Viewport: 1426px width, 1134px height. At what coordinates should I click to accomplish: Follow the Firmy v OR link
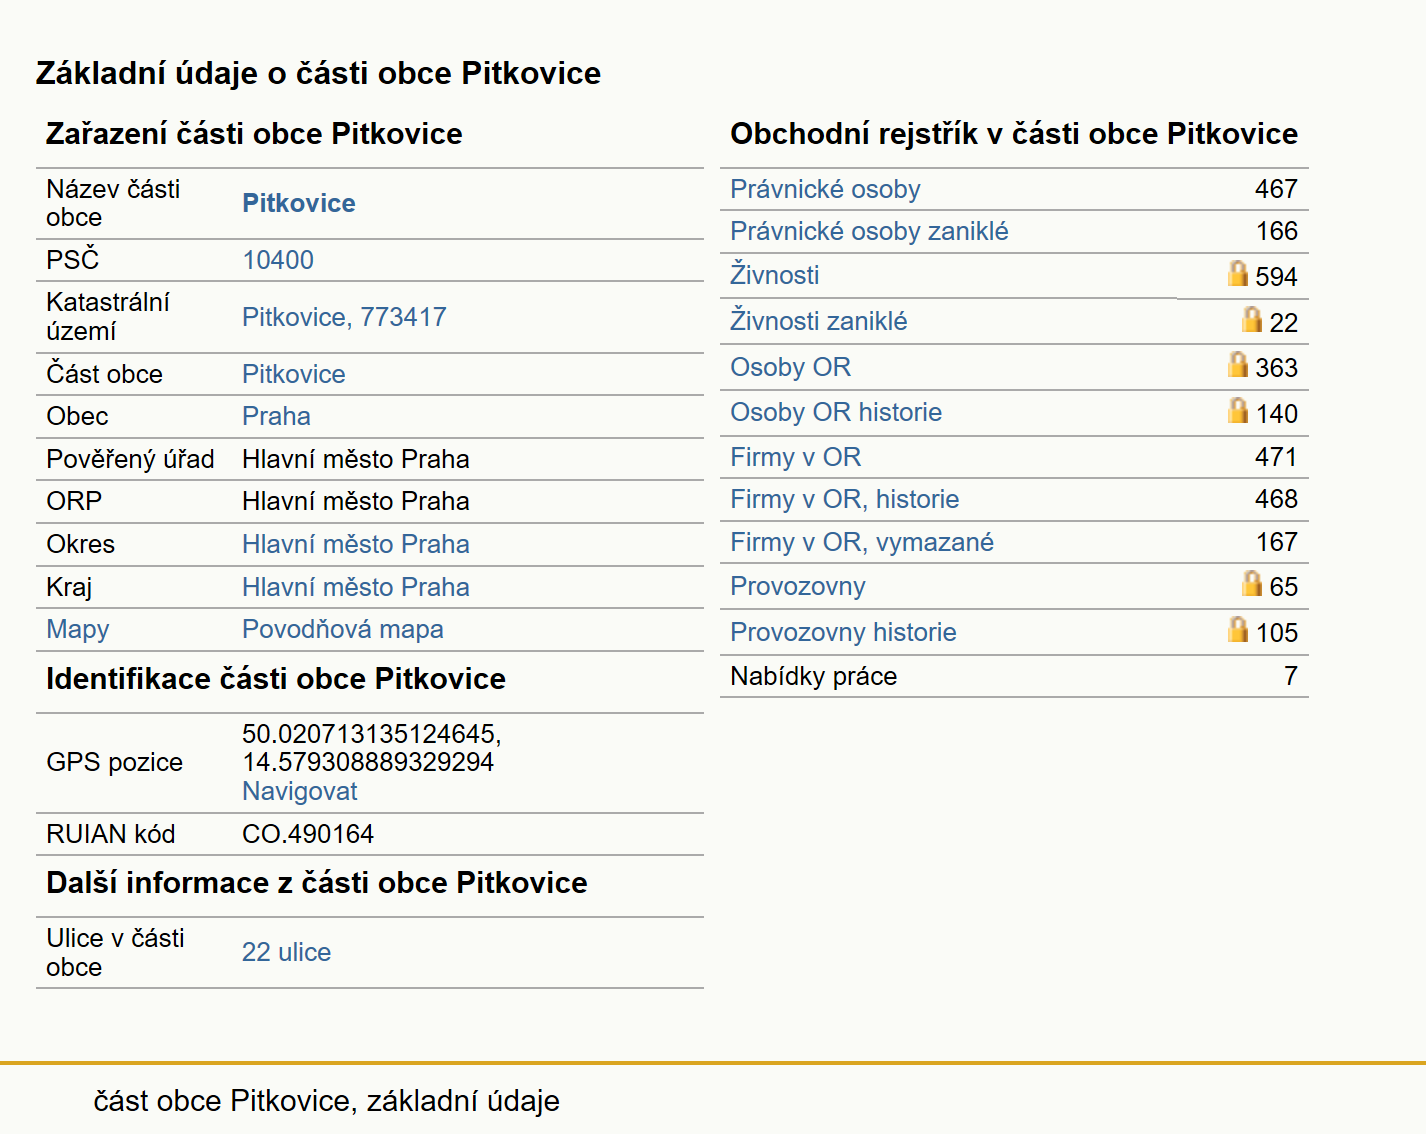[795, 457]
